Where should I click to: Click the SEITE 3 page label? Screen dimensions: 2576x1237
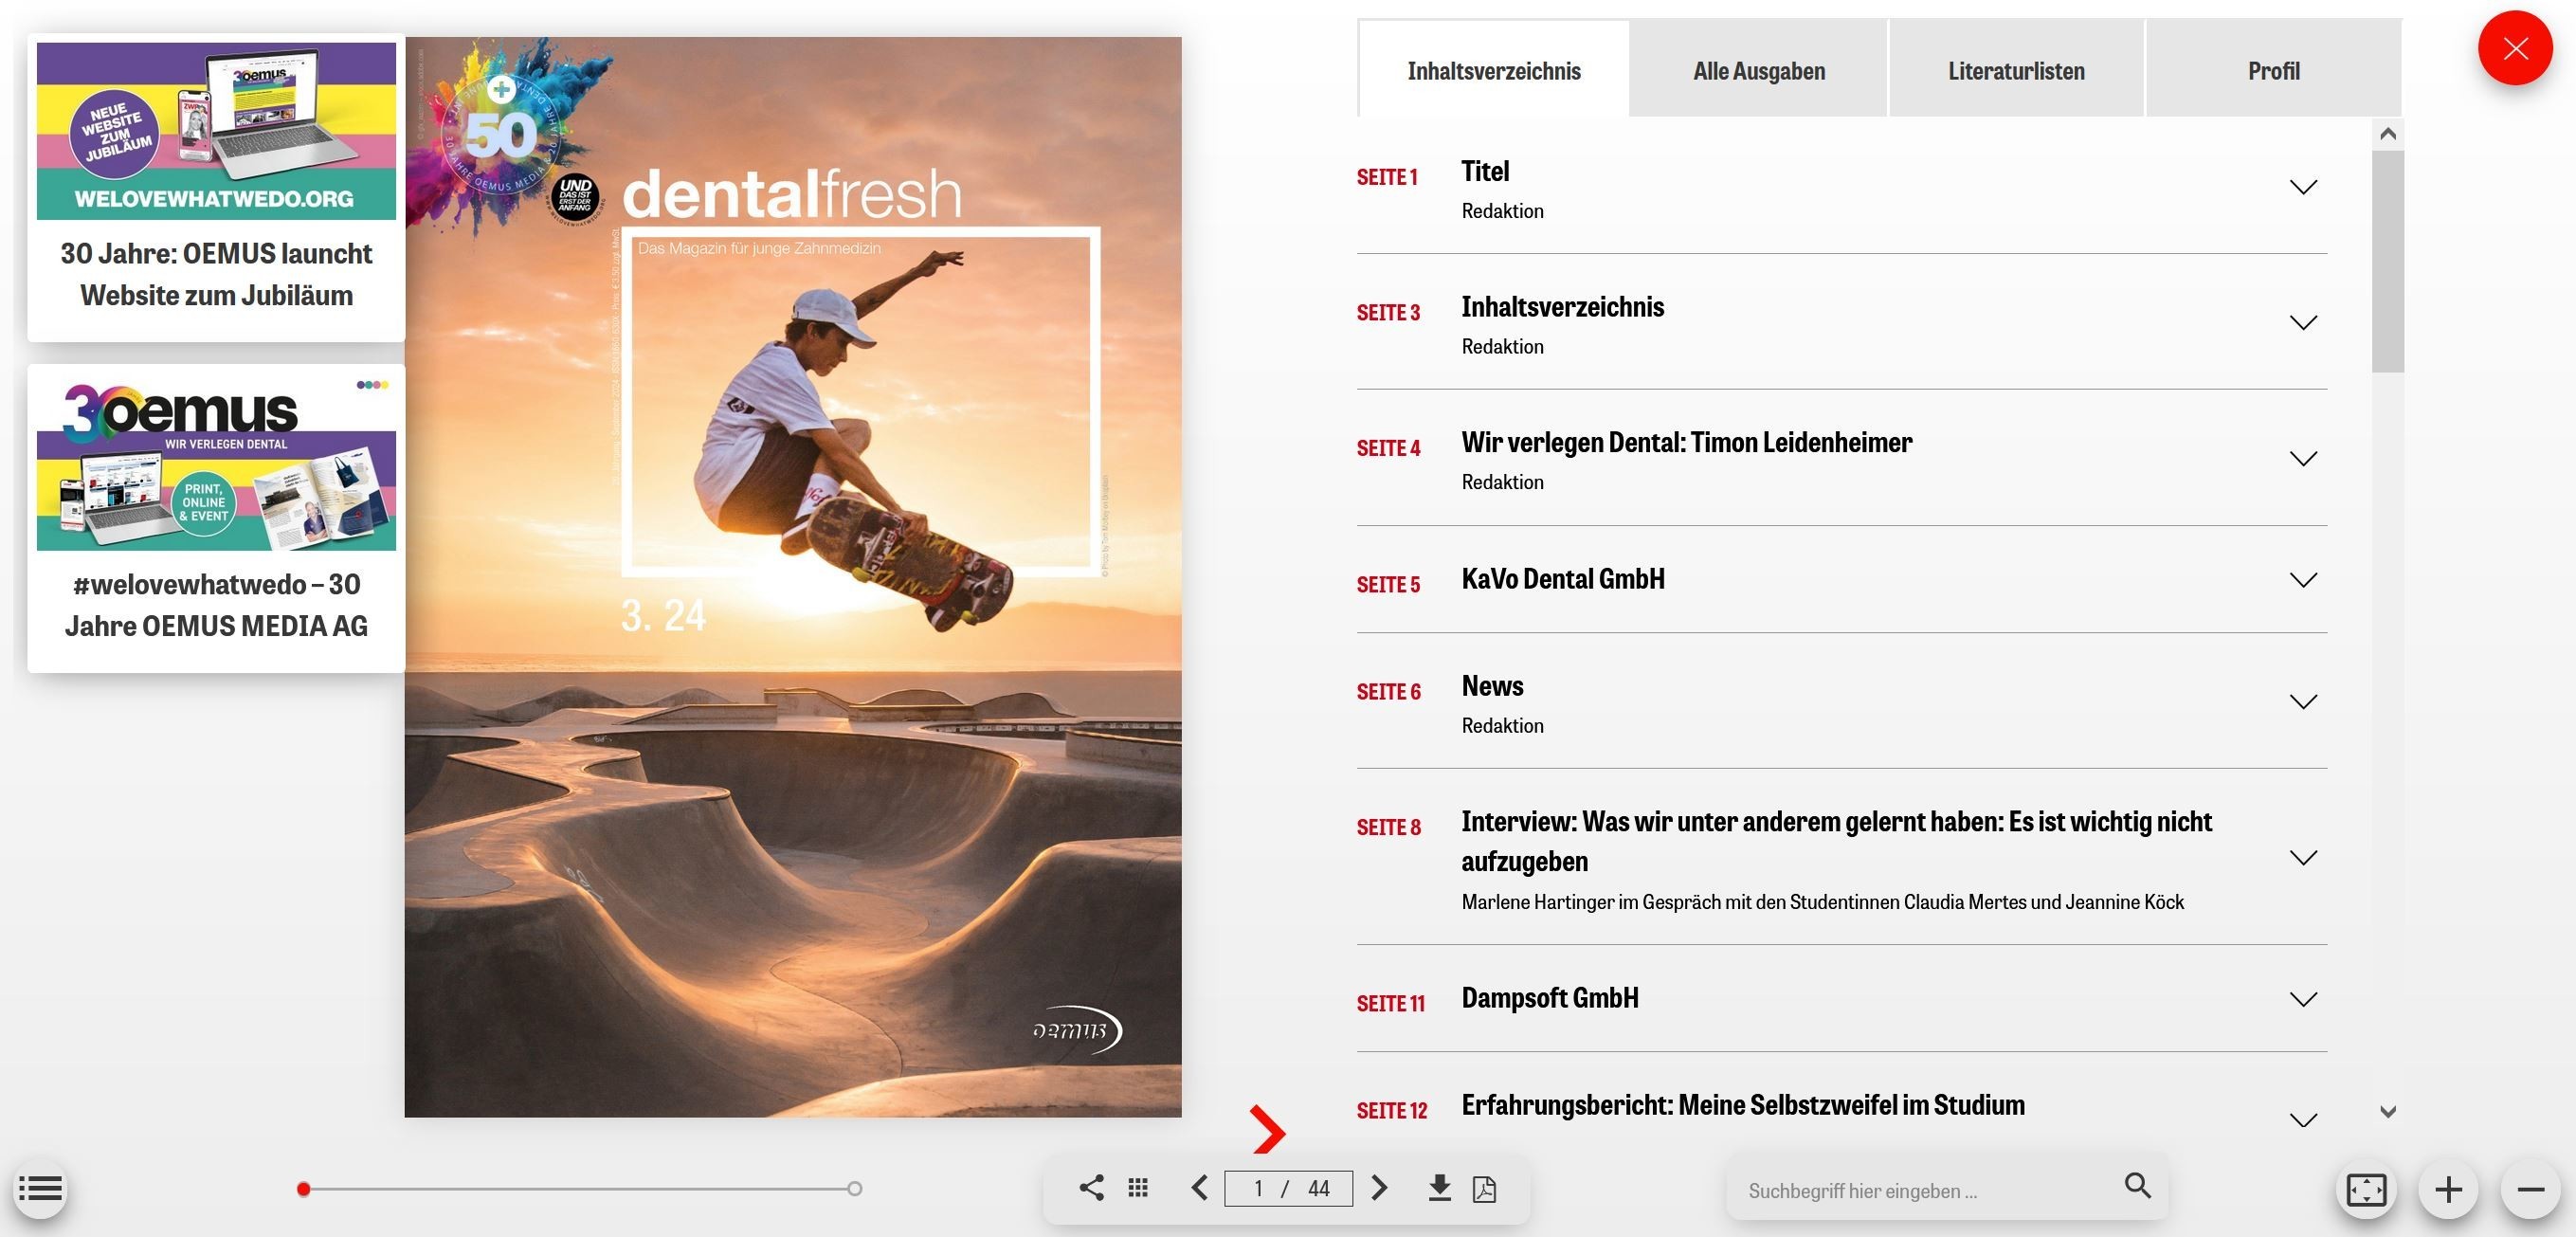(x=1388, y=313)
